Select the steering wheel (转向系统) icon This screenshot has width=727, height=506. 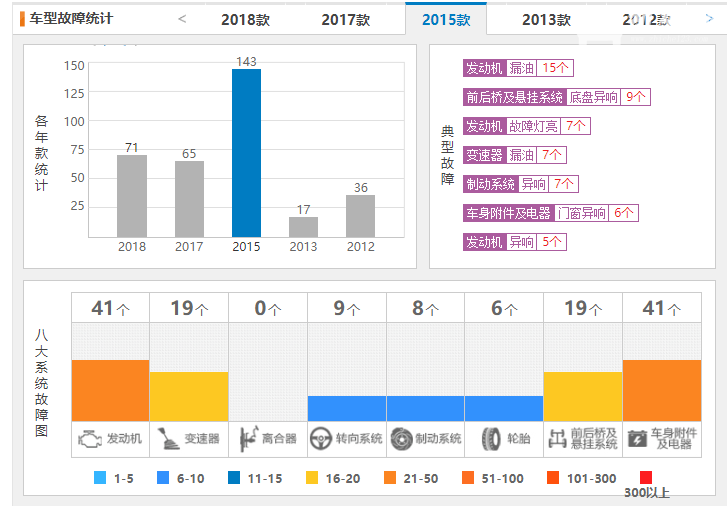pos(320,439)
